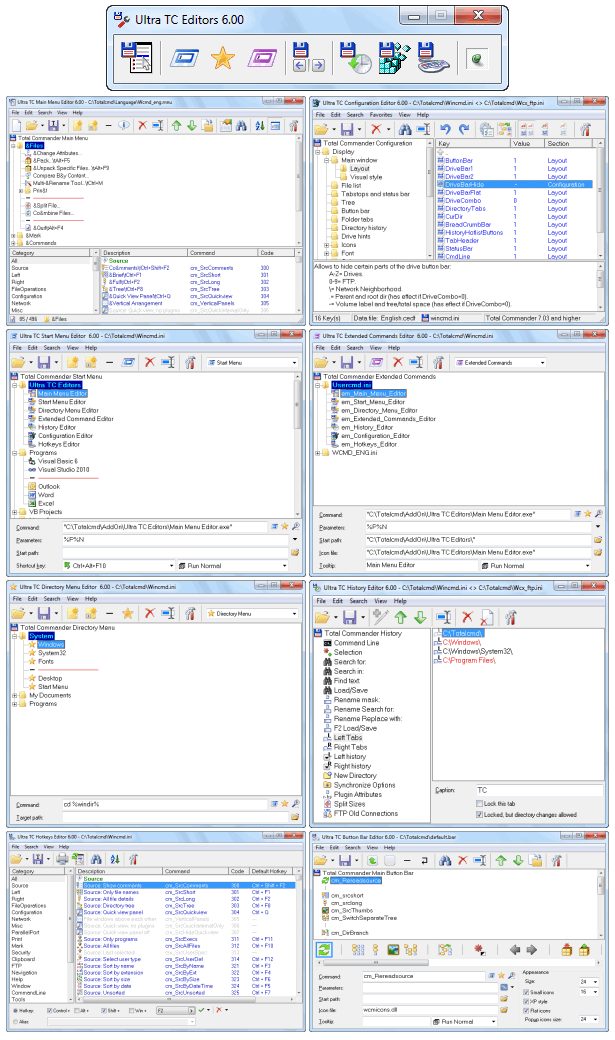Select 'em_History_Editor' in Extended Commands tree
Screen dimensions: 615x1040
coord(367,427)
